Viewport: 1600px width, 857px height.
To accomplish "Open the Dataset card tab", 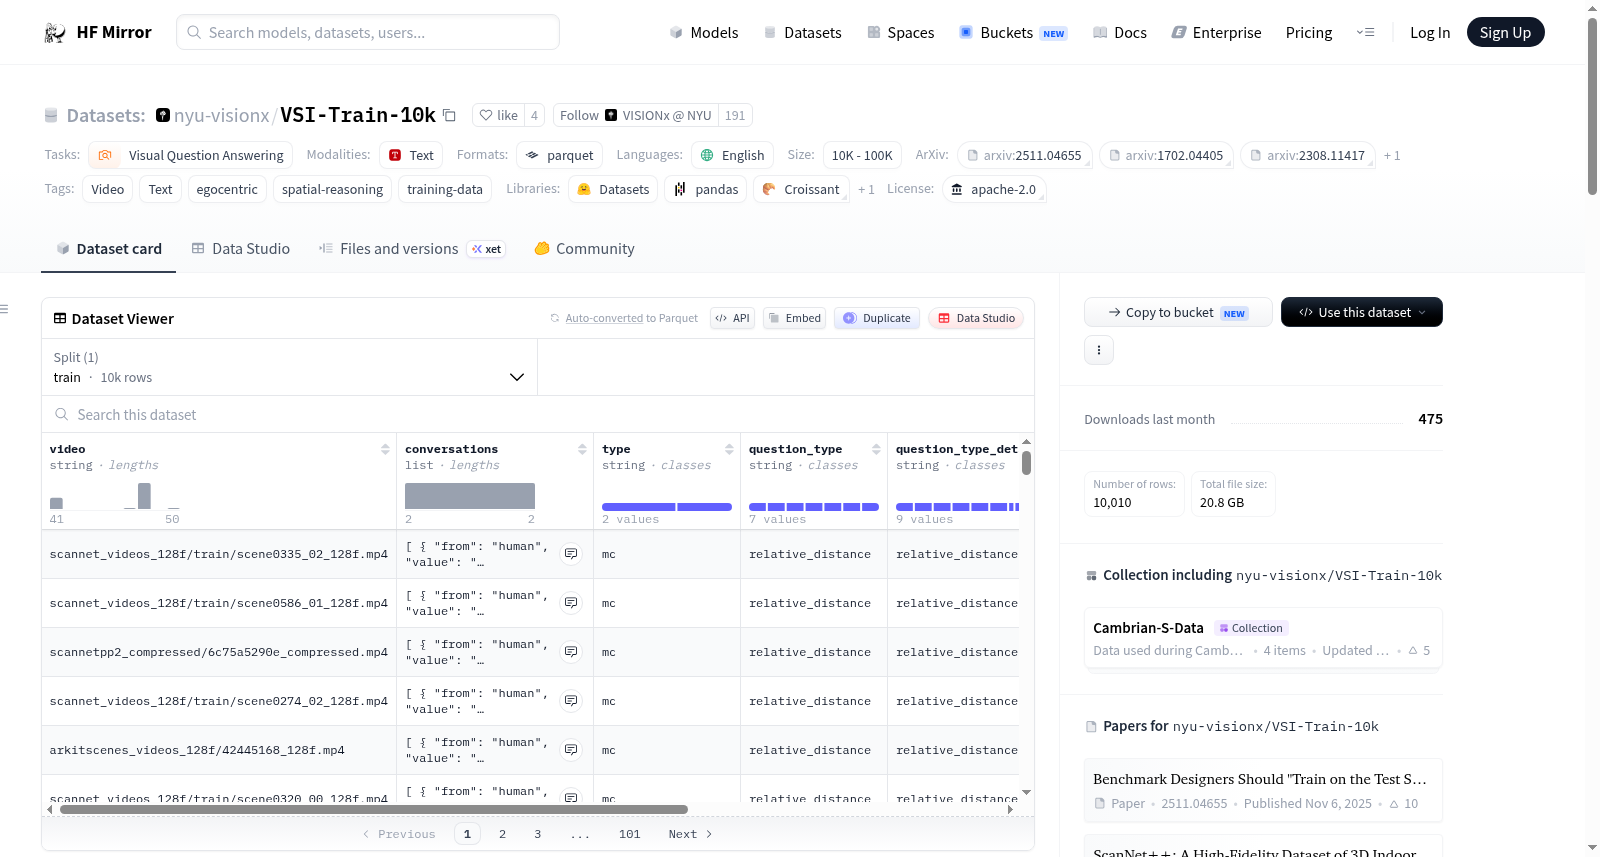I will click(108, 249).
